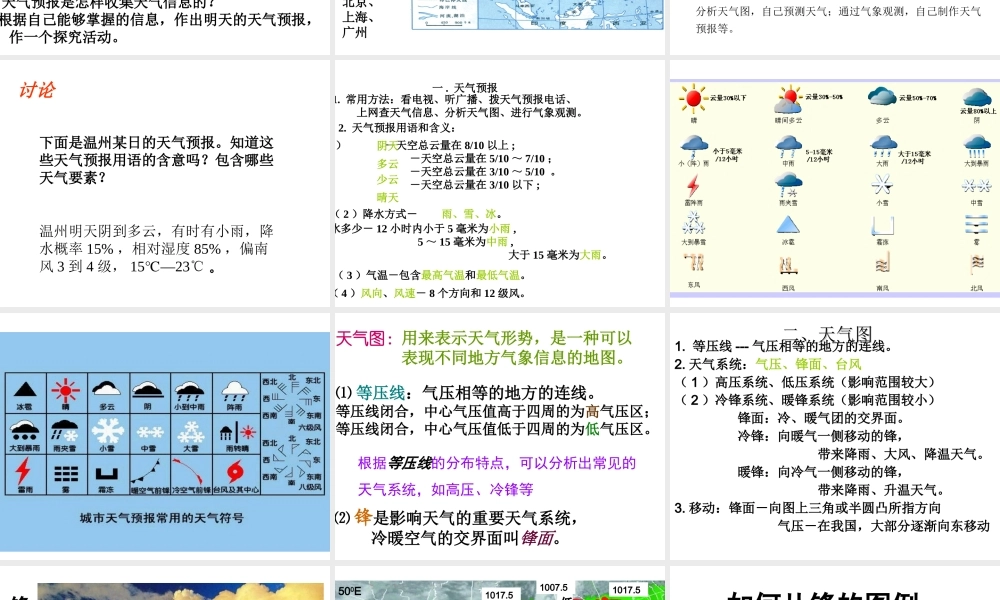Click the 冰雹 triangle in blue symbol chart
This screenshot has width=1000, height=600.
25,389
